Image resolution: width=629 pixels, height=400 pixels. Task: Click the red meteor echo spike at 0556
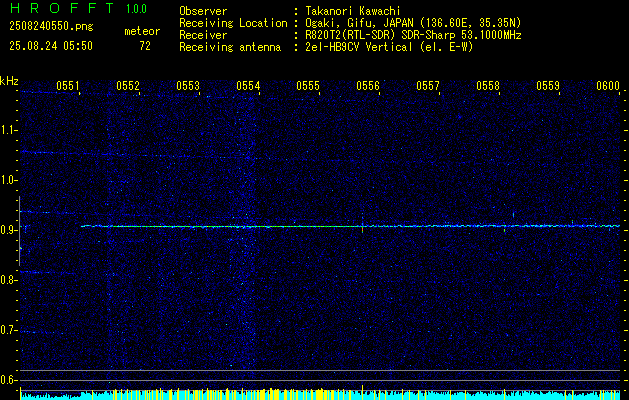[x=362, y=230]
